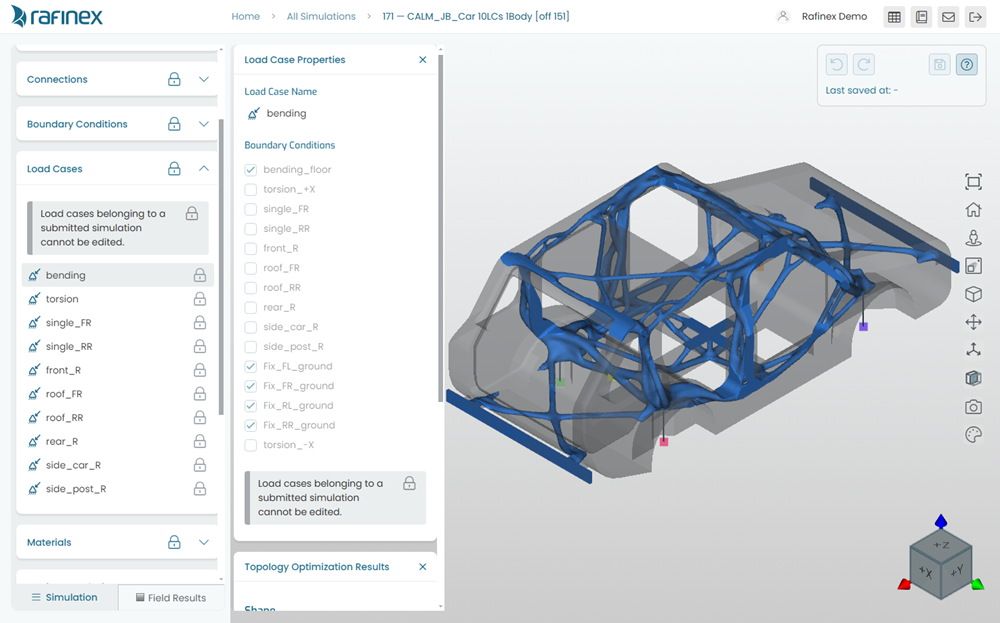Switch to the Field Results tab
This screenshot has width=1000, height=623.
point(171,597)
